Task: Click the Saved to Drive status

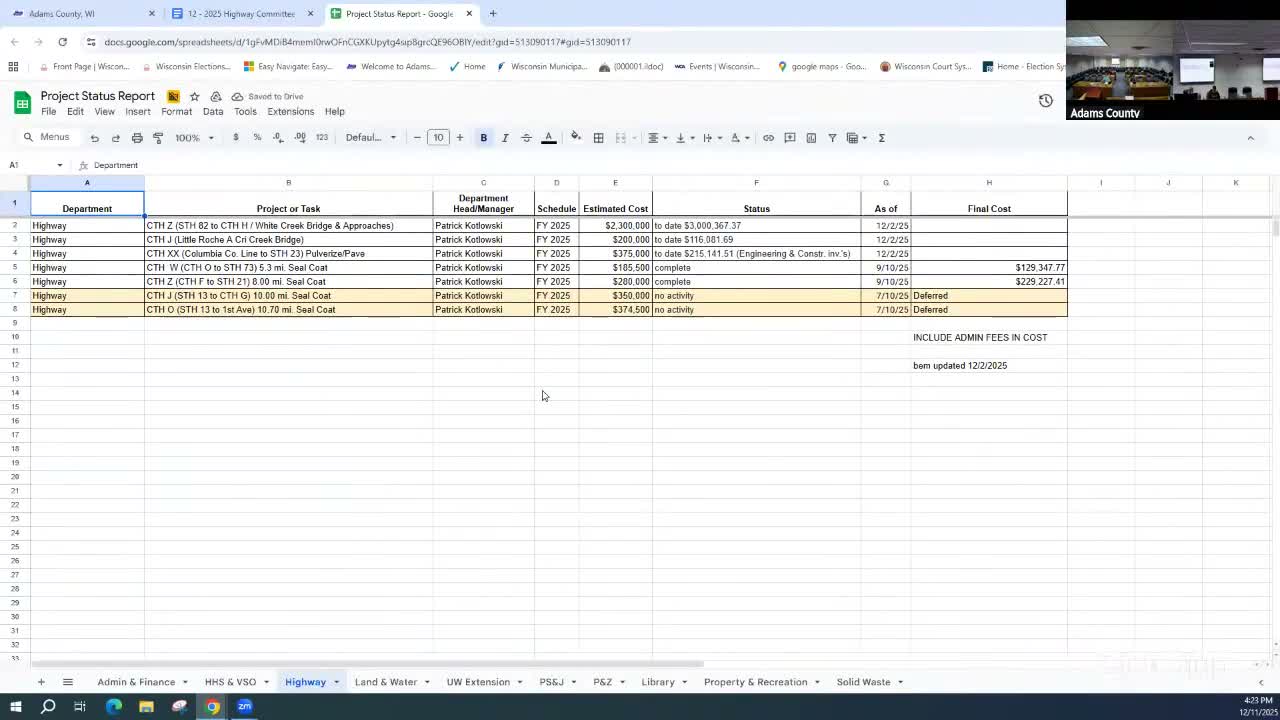Action: (x=267, y=97)
